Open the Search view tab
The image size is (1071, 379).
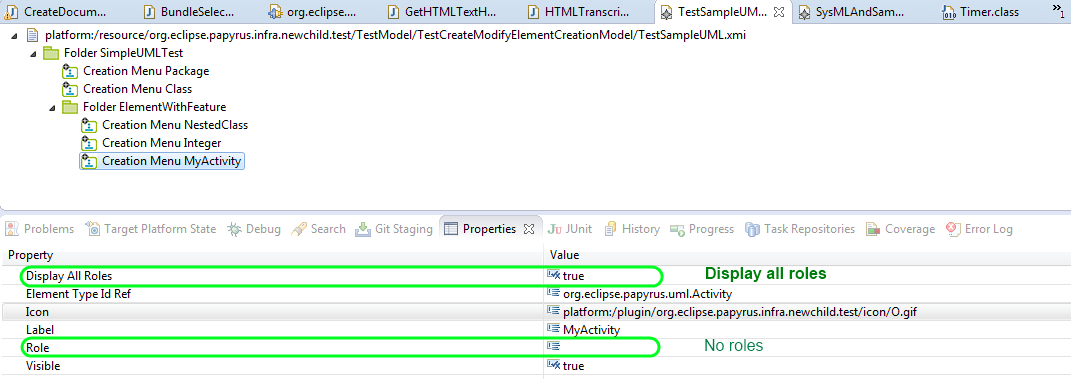point(319,229)
